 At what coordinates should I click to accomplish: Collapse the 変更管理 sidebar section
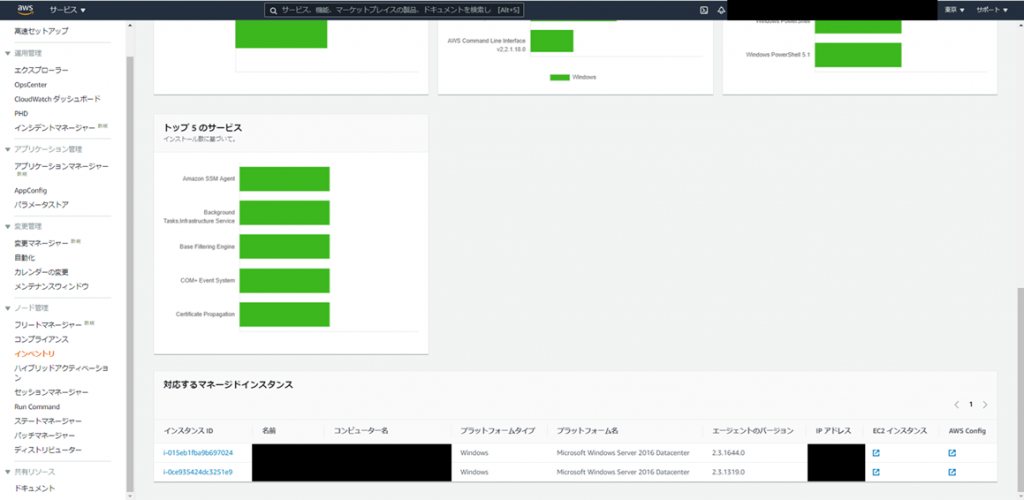click(x=8, y=227)
